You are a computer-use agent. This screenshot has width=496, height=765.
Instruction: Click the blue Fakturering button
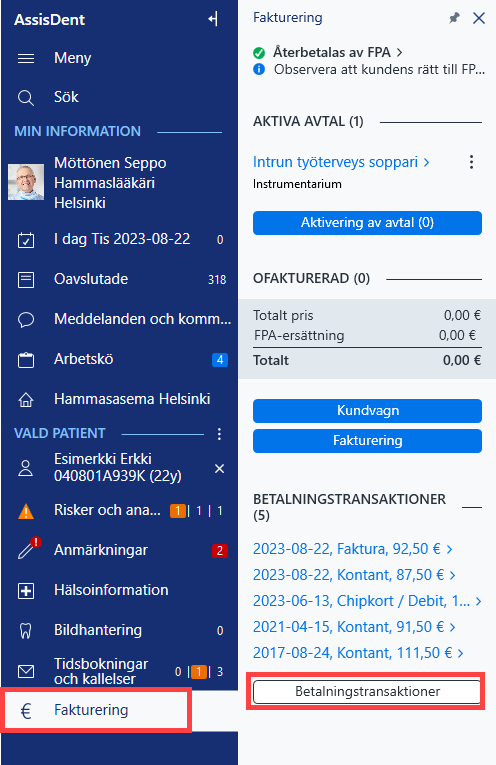[367, 441]
